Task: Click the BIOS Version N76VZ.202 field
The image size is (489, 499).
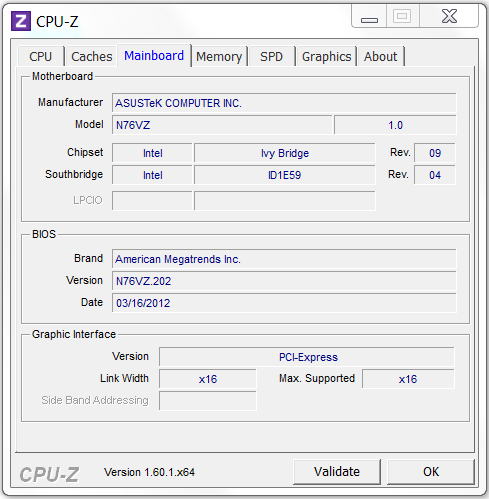Action: tap(284, 281)
